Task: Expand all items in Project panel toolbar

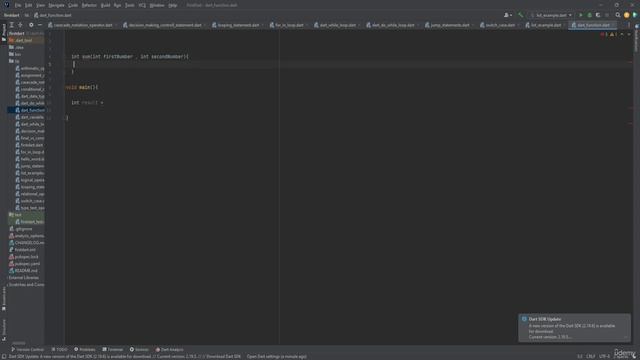Action: [x=12, y=25]
